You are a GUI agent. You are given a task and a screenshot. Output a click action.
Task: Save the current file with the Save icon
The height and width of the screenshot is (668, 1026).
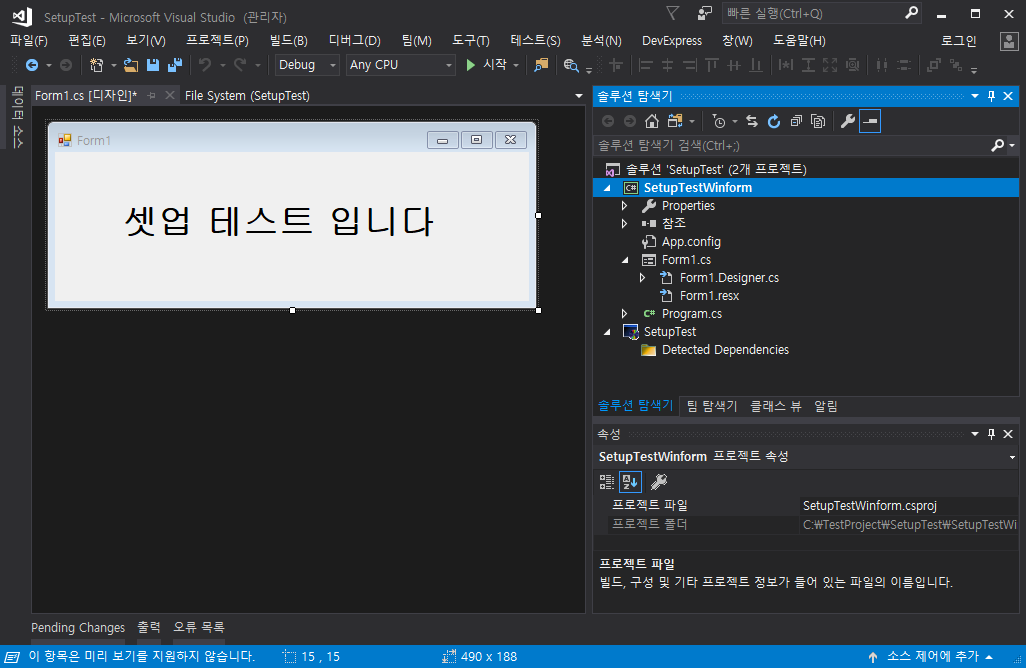[x=152, y=65]
